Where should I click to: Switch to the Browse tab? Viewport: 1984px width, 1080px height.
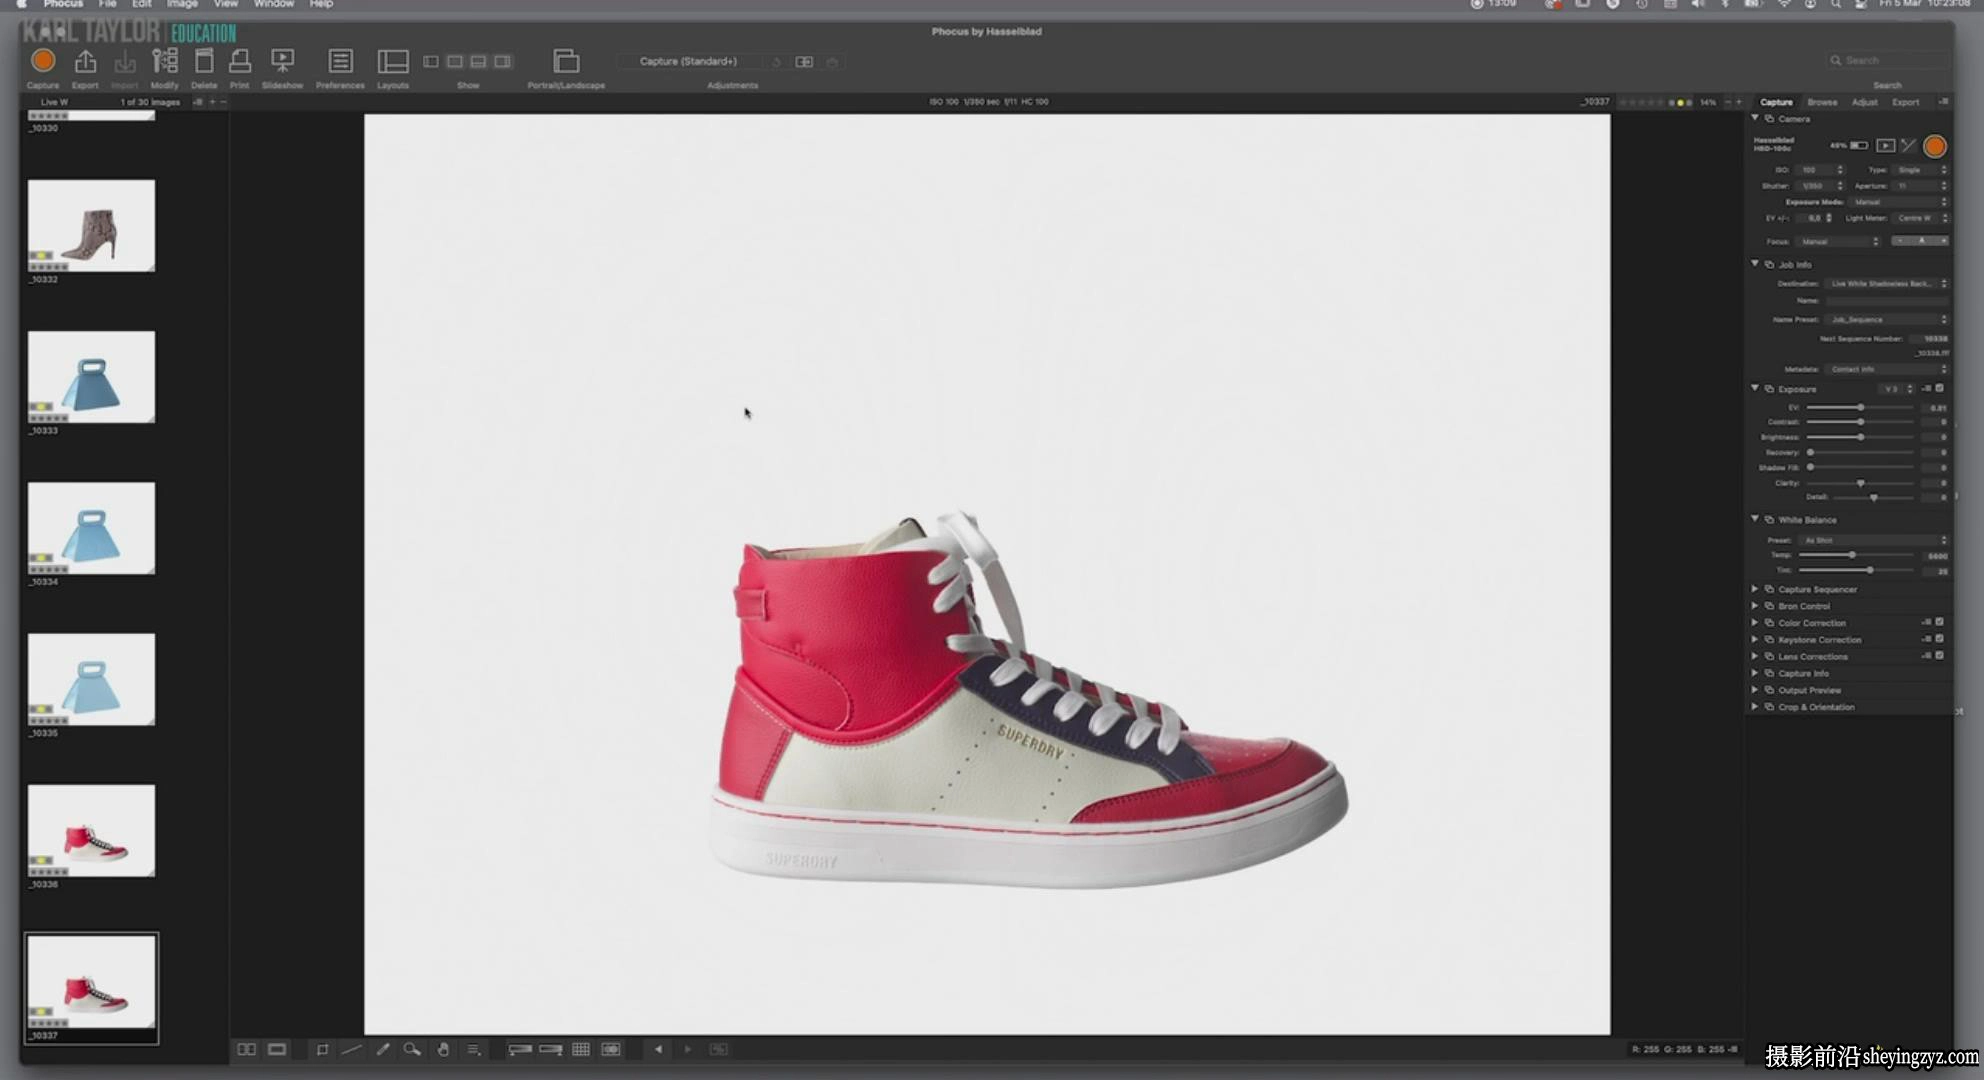pos(1822,102)
